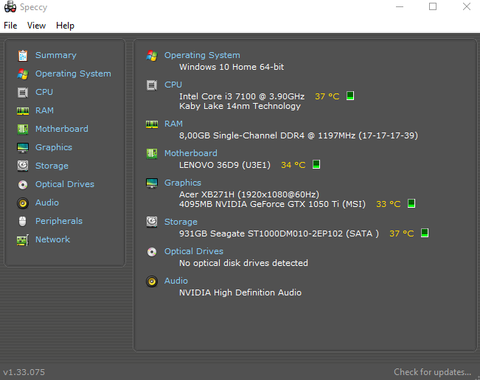Select the CPU chip icon in sidebar

pos(23,92)
